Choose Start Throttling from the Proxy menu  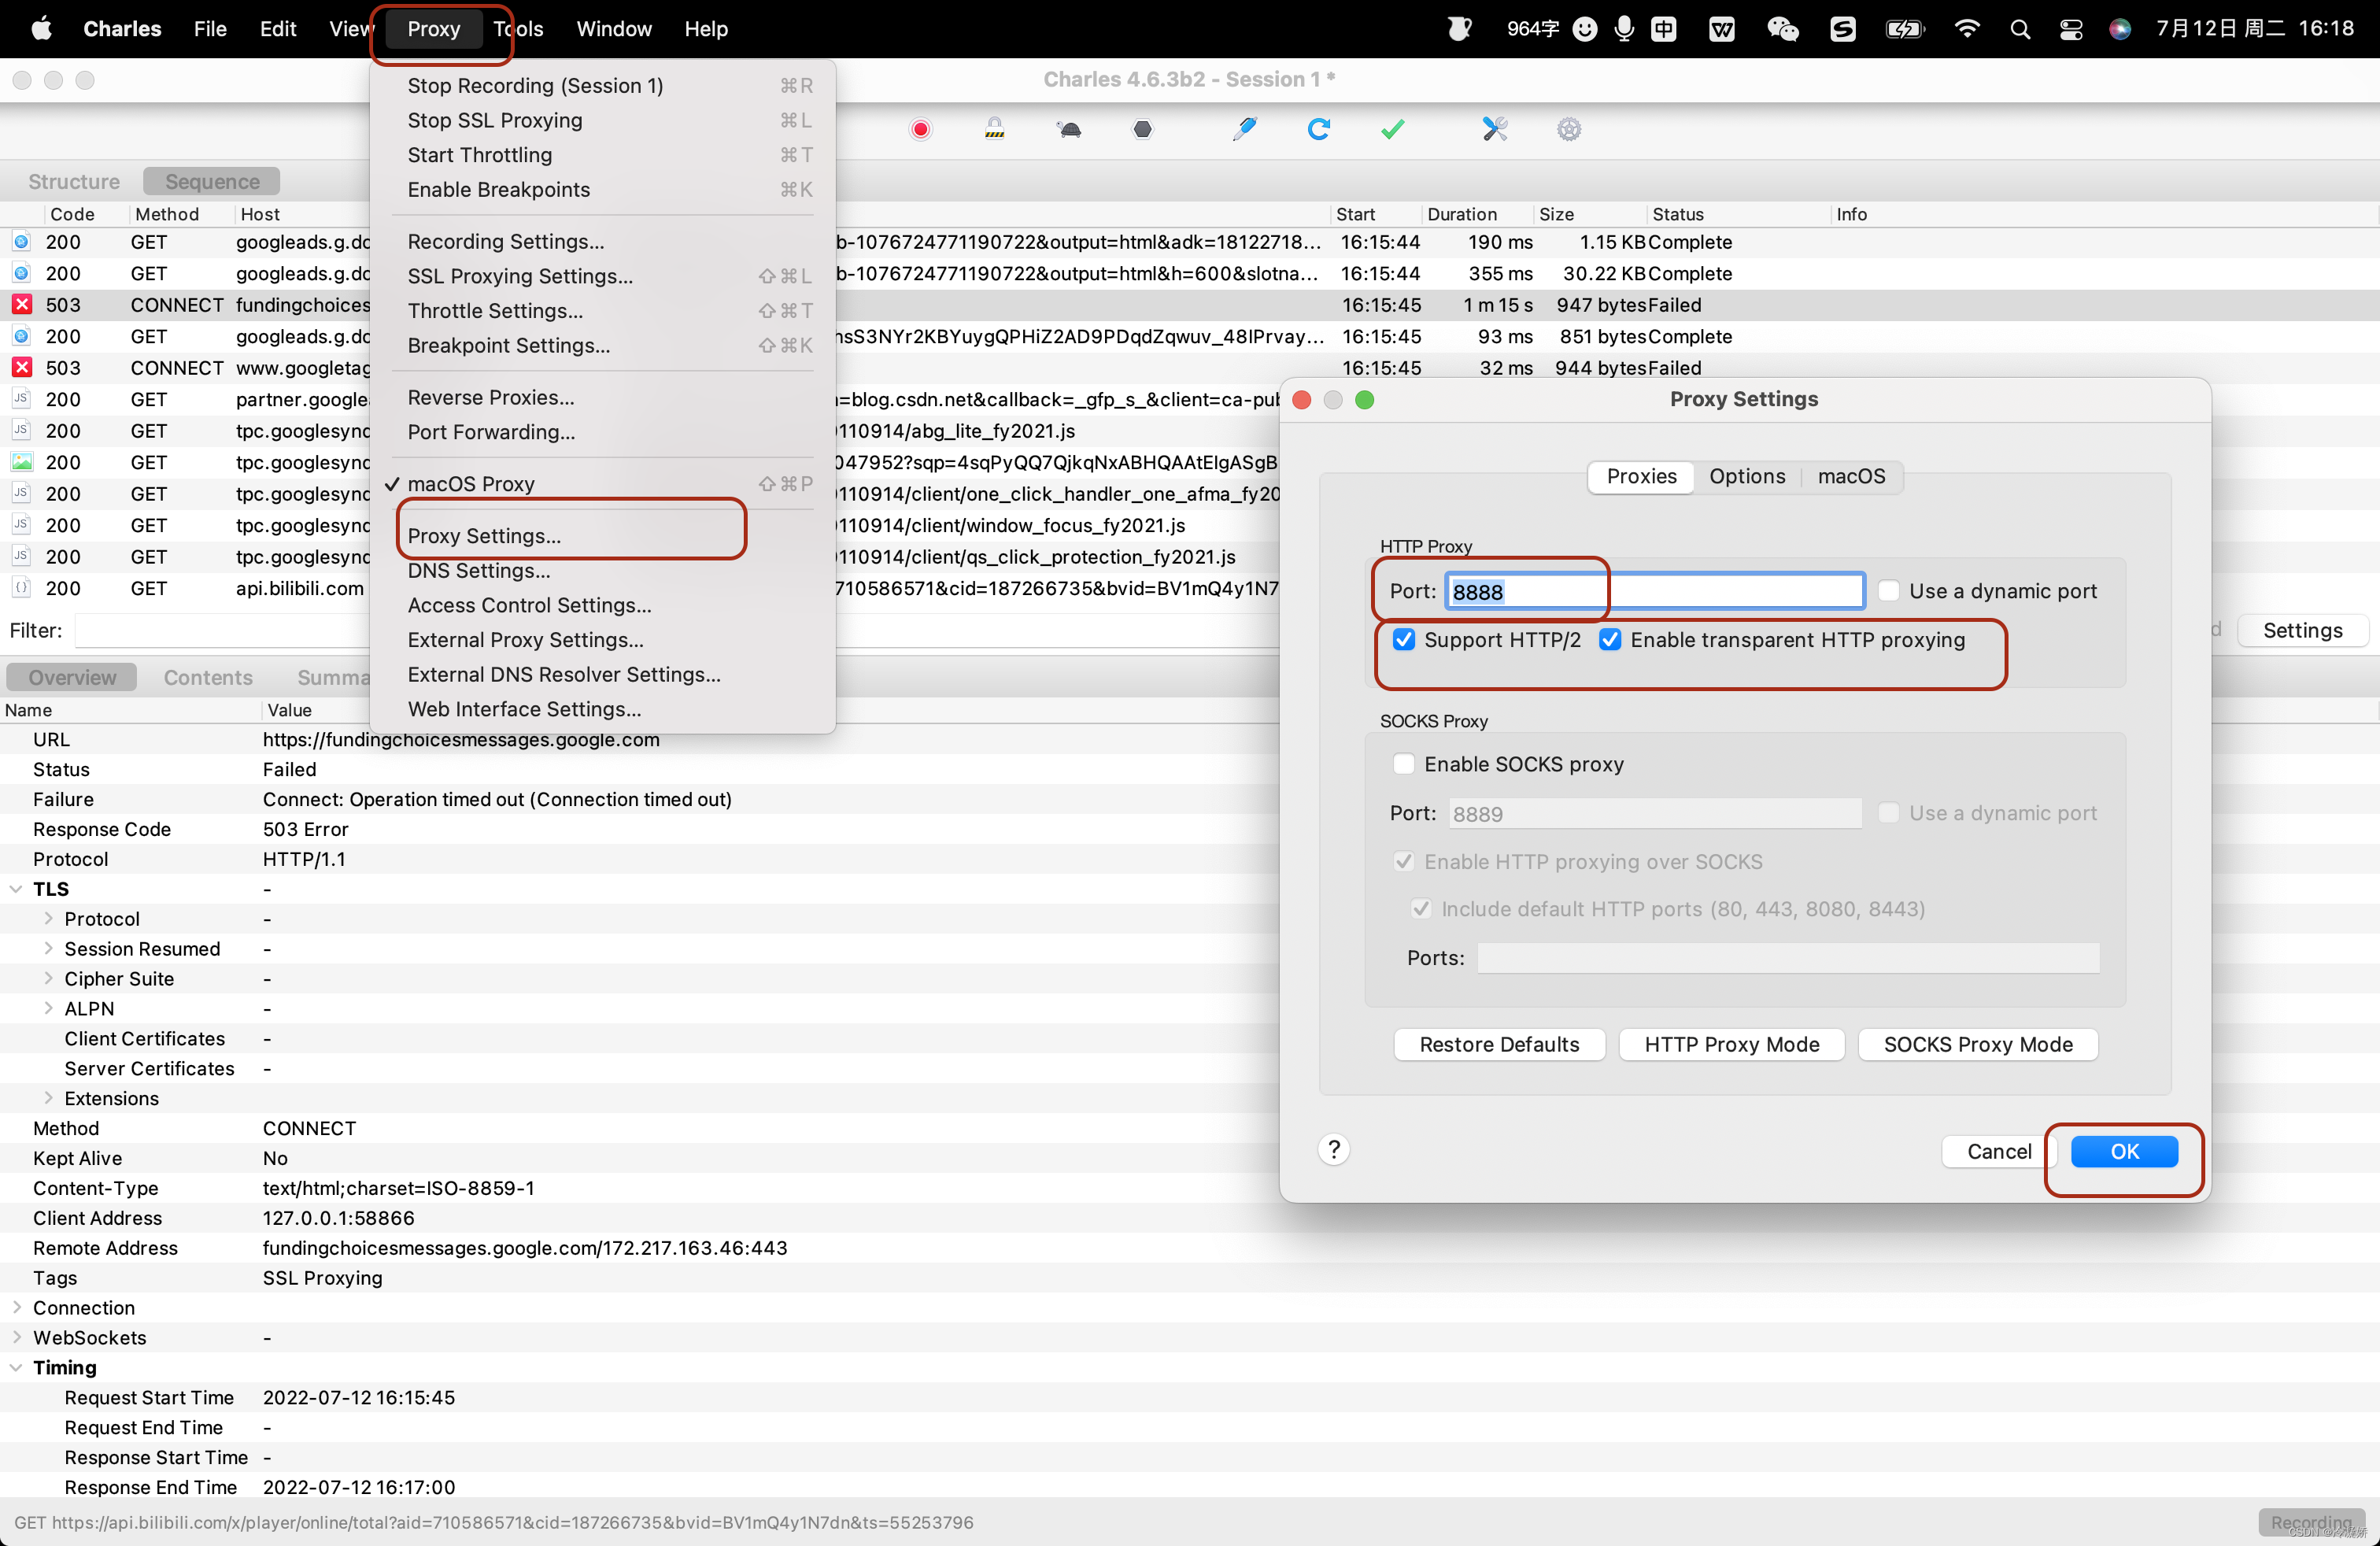(x=602, y=155)
